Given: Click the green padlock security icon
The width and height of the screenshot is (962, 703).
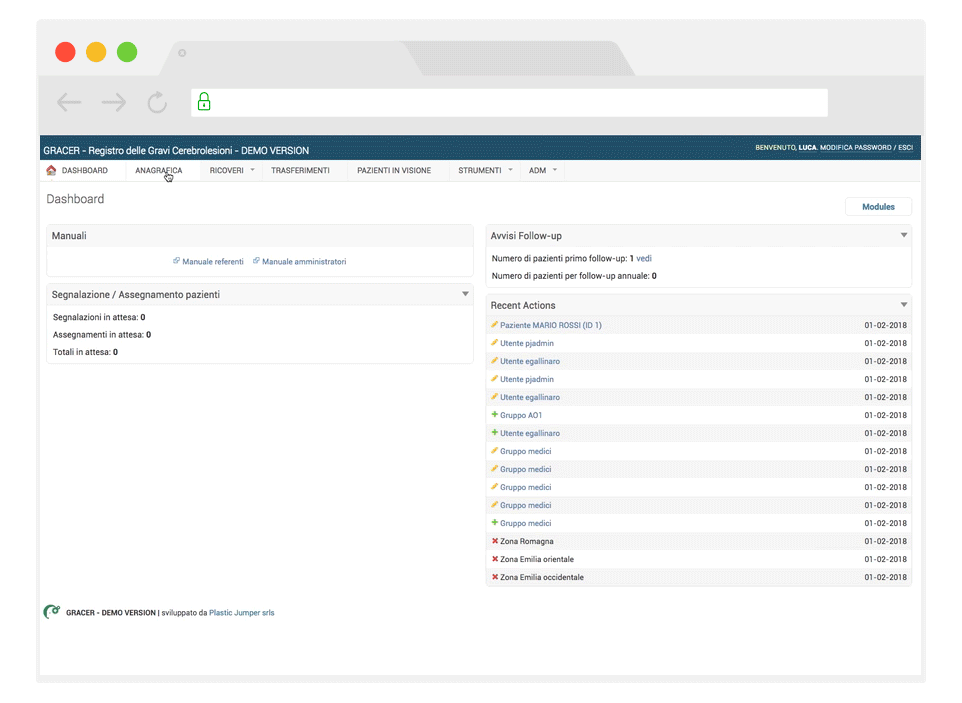Looking at the screenshot, I should point(204,102).
